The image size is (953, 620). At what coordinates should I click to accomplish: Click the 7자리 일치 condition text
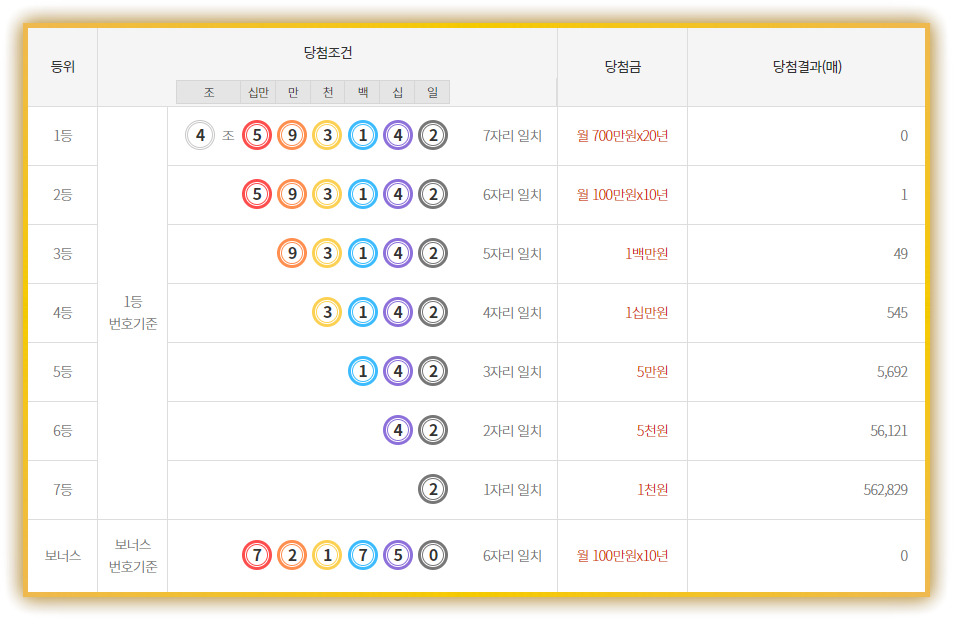512,136
